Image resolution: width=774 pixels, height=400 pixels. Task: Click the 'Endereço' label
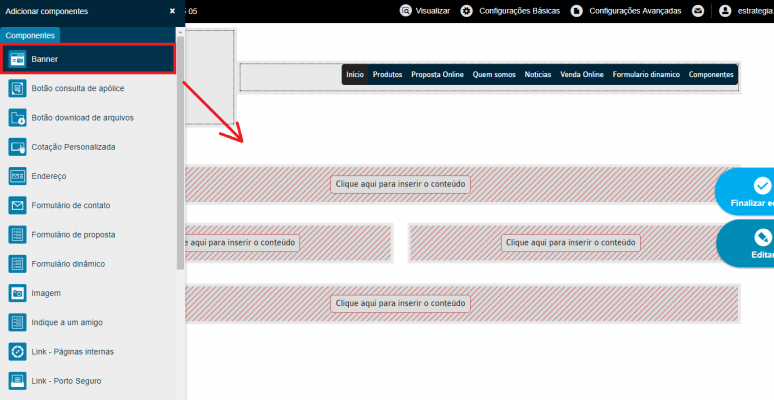(49, 176)
